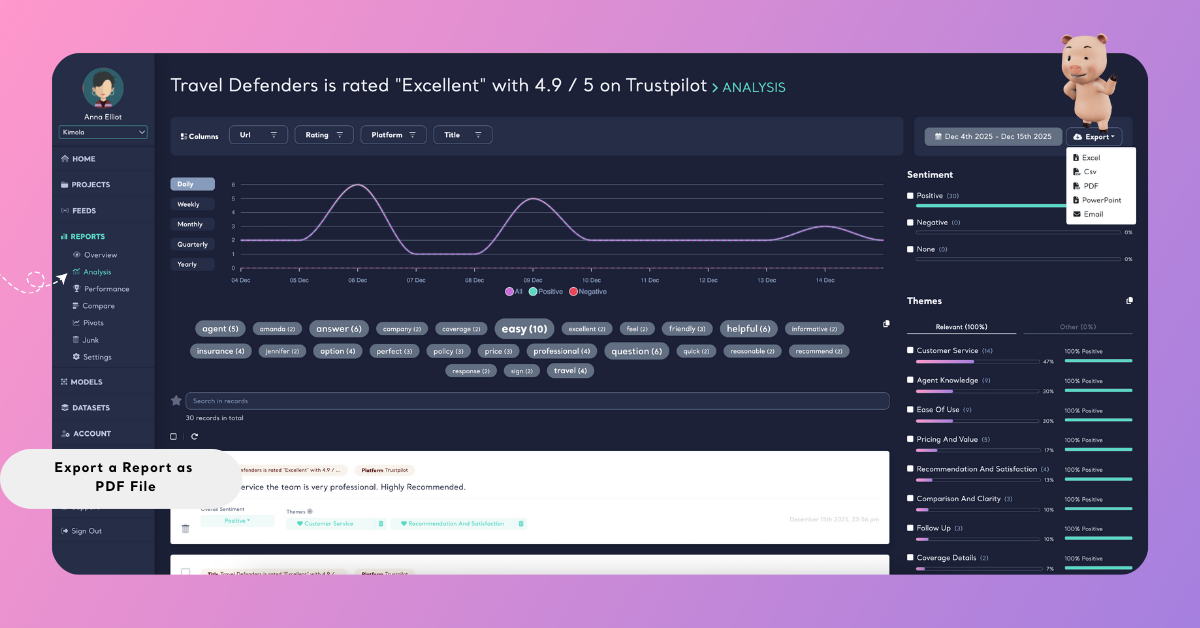
Task: Toggle the All series legend dot
Action: click(509, 291)
